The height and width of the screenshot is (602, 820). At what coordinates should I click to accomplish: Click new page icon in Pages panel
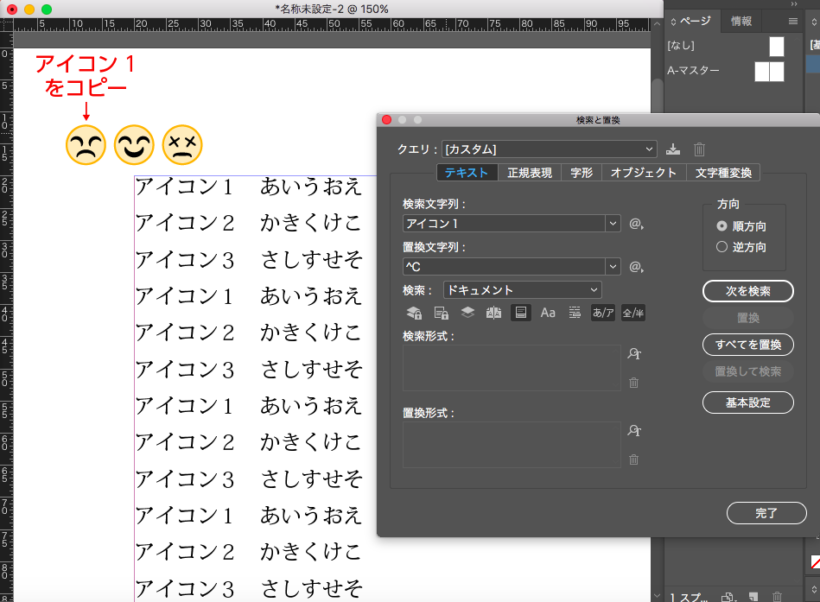pos(752,596)
